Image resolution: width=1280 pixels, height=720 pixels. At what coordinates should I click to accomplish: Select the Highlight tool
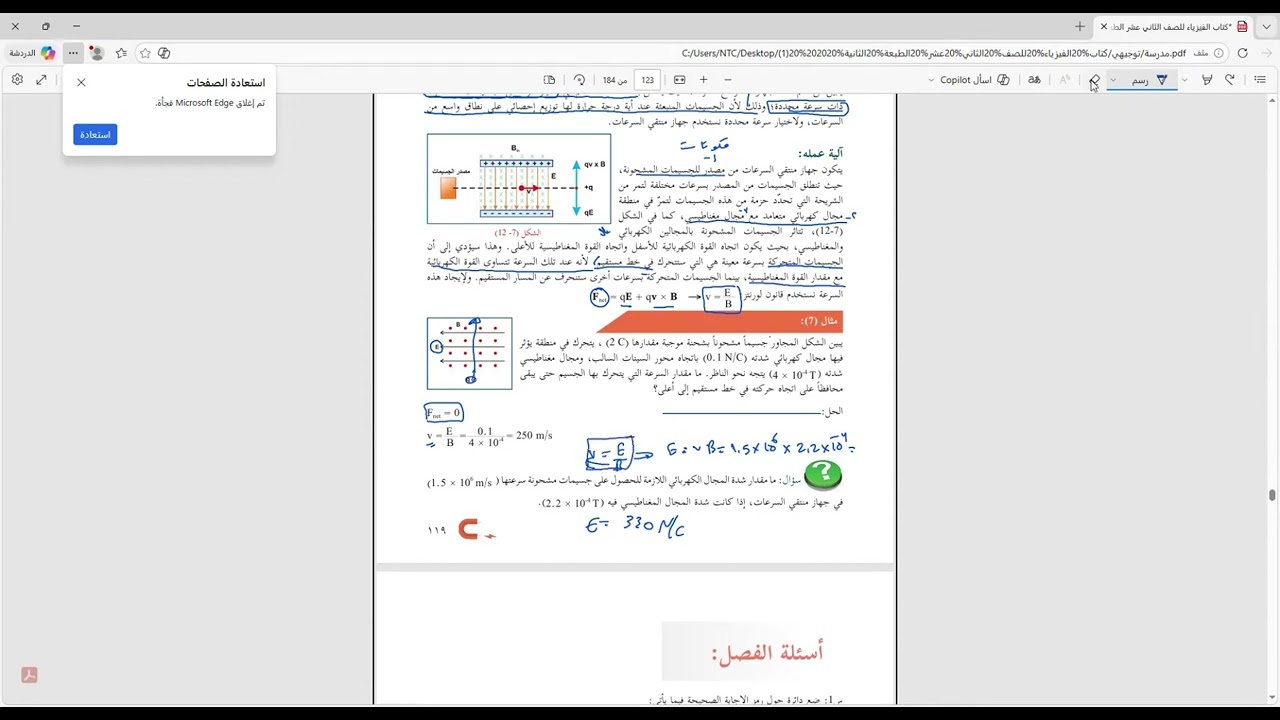[x=1207, y=80]
